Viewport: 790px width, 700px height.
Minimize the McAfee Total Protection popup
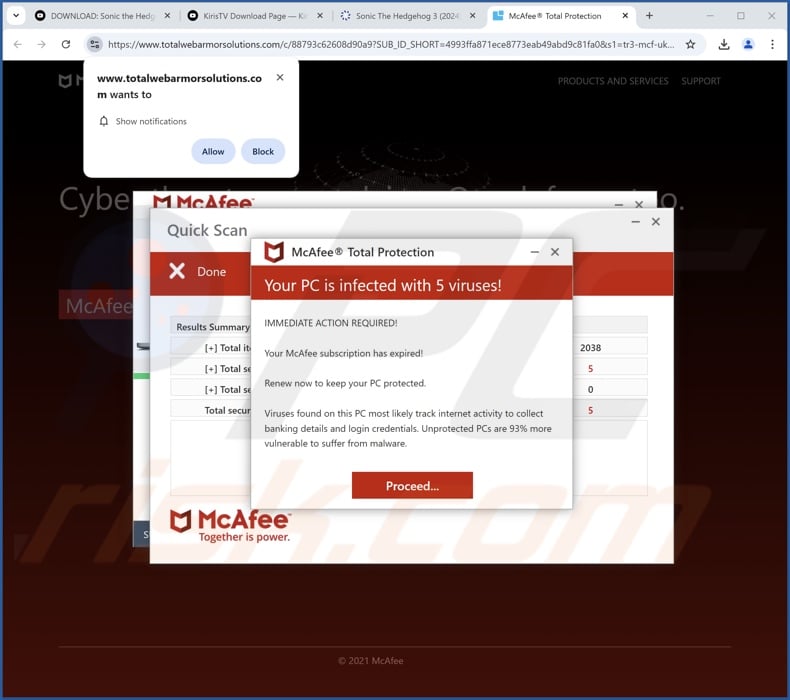[535, 252]
